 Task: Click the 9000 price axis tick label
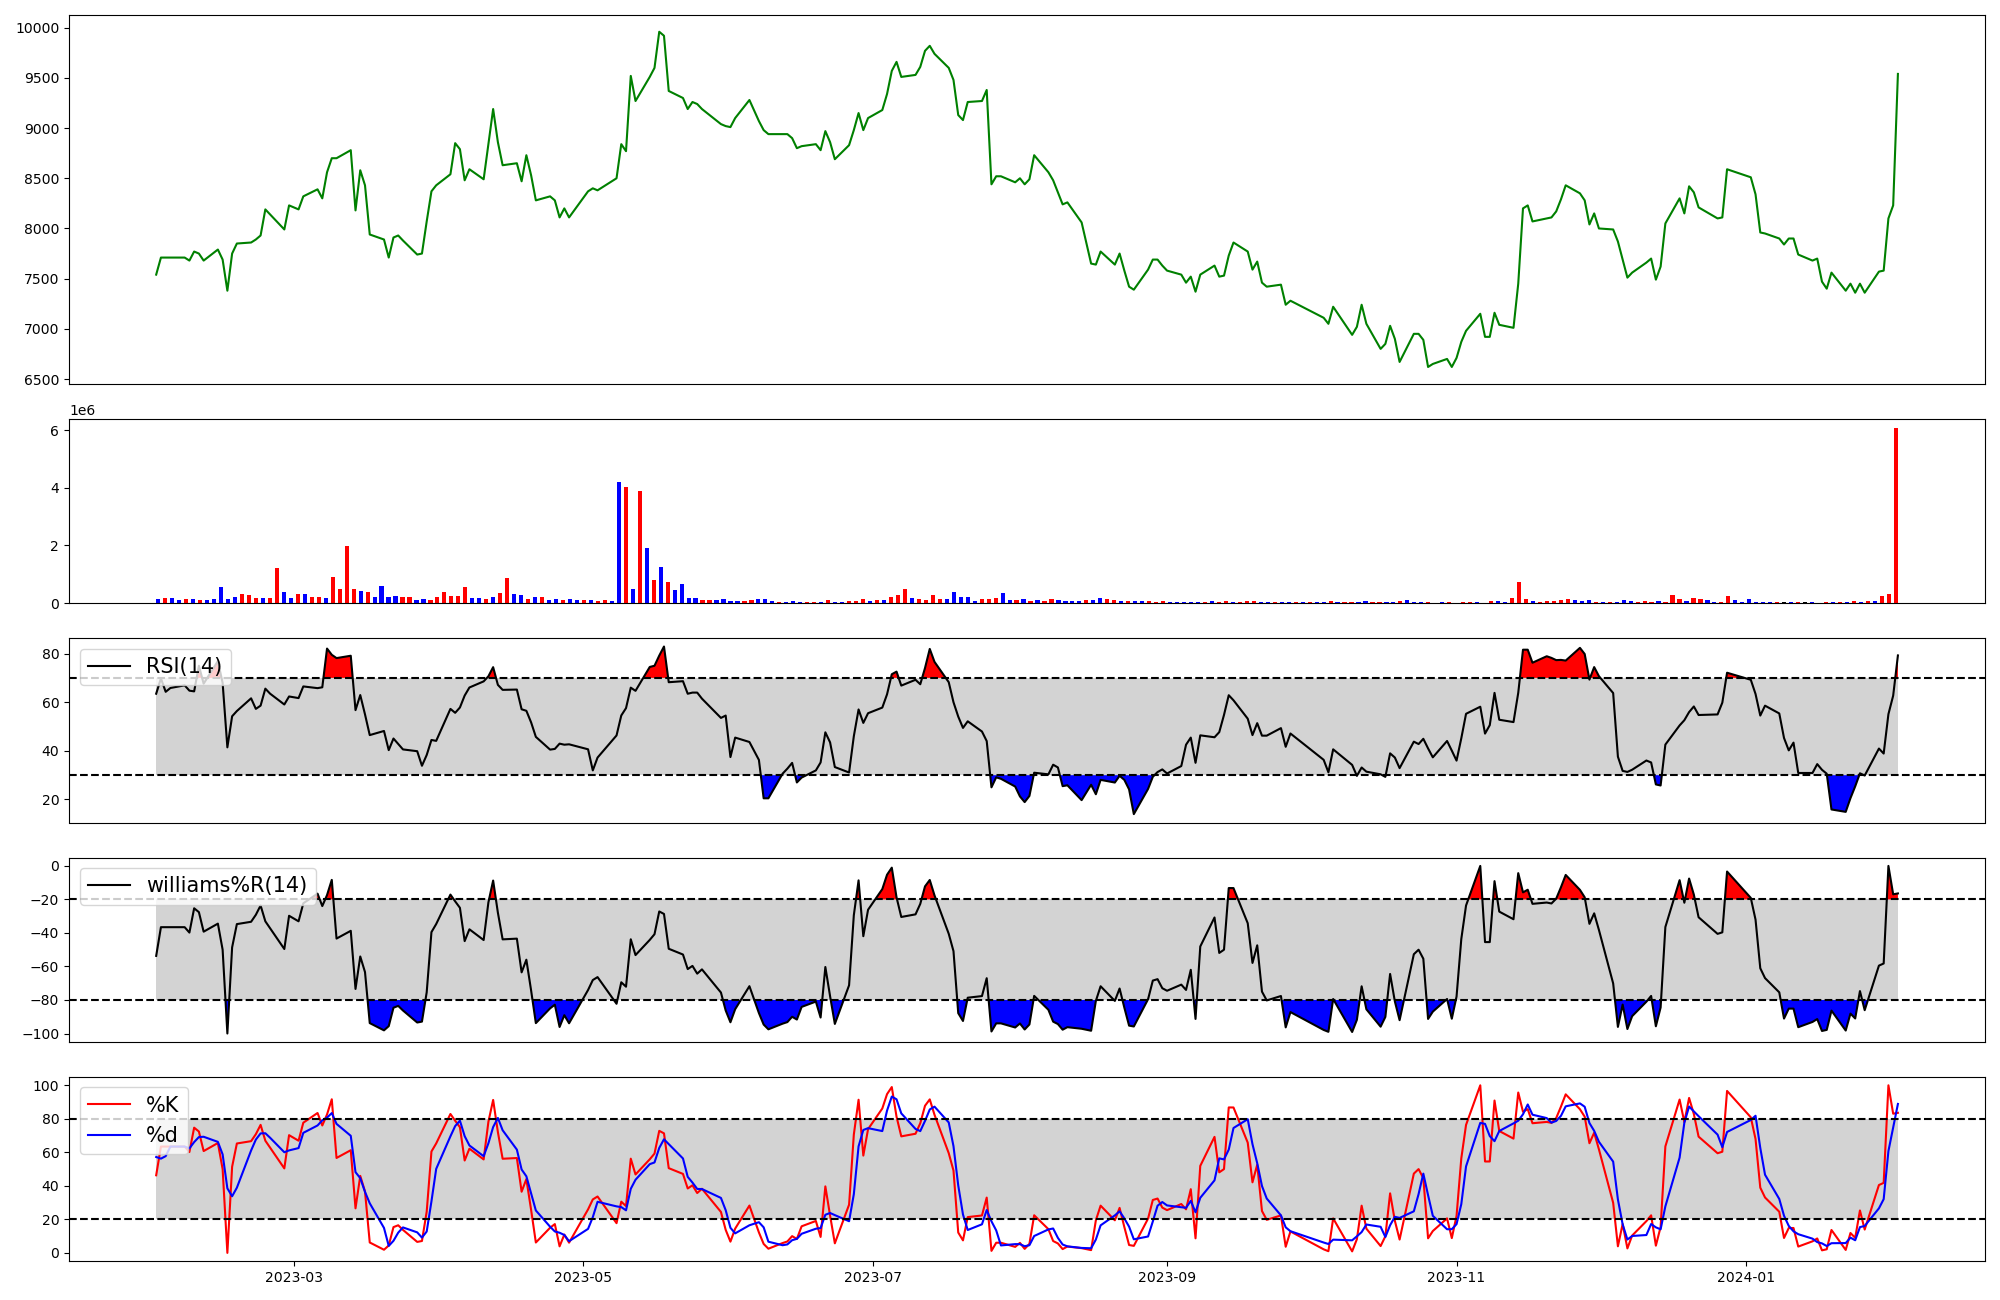[42, 129]
